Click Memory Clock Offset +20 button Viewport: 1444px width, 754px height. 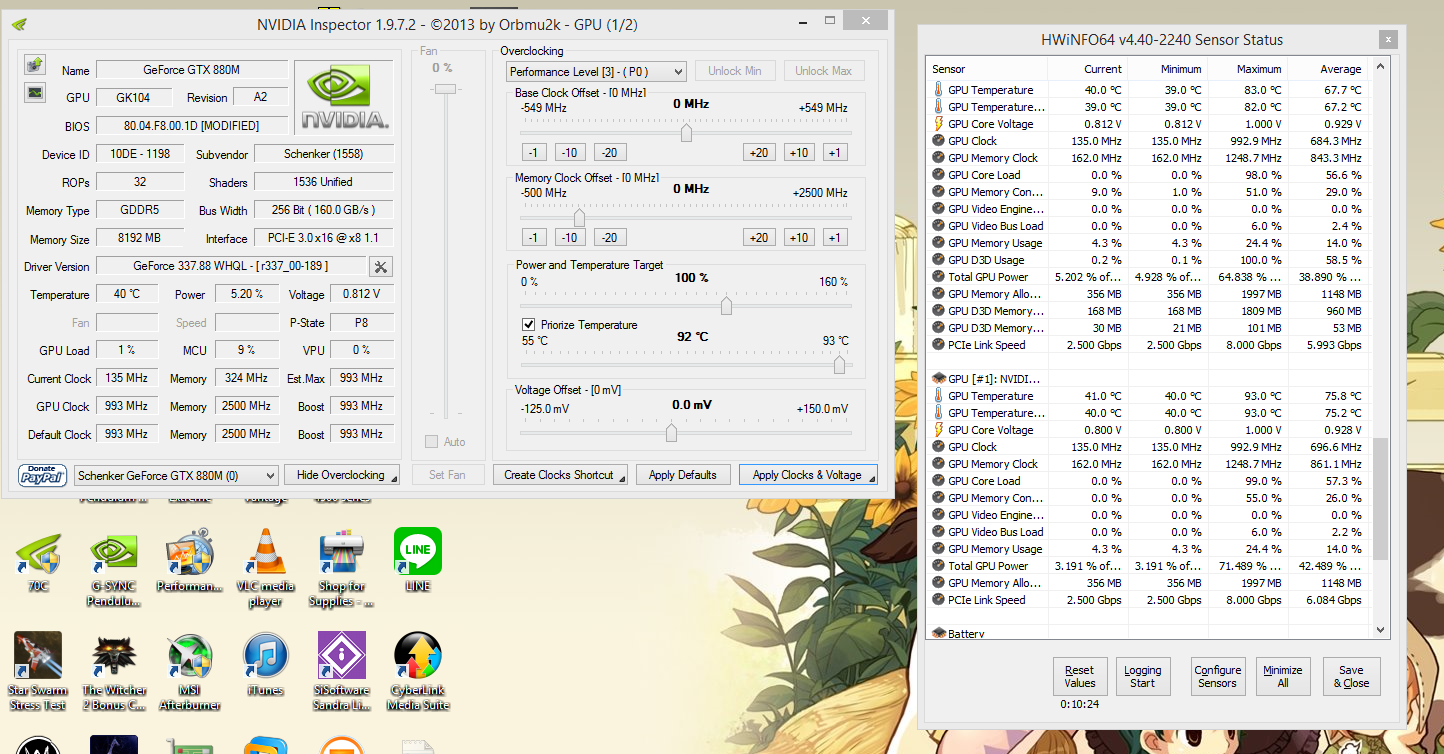(x=759, y=237)
